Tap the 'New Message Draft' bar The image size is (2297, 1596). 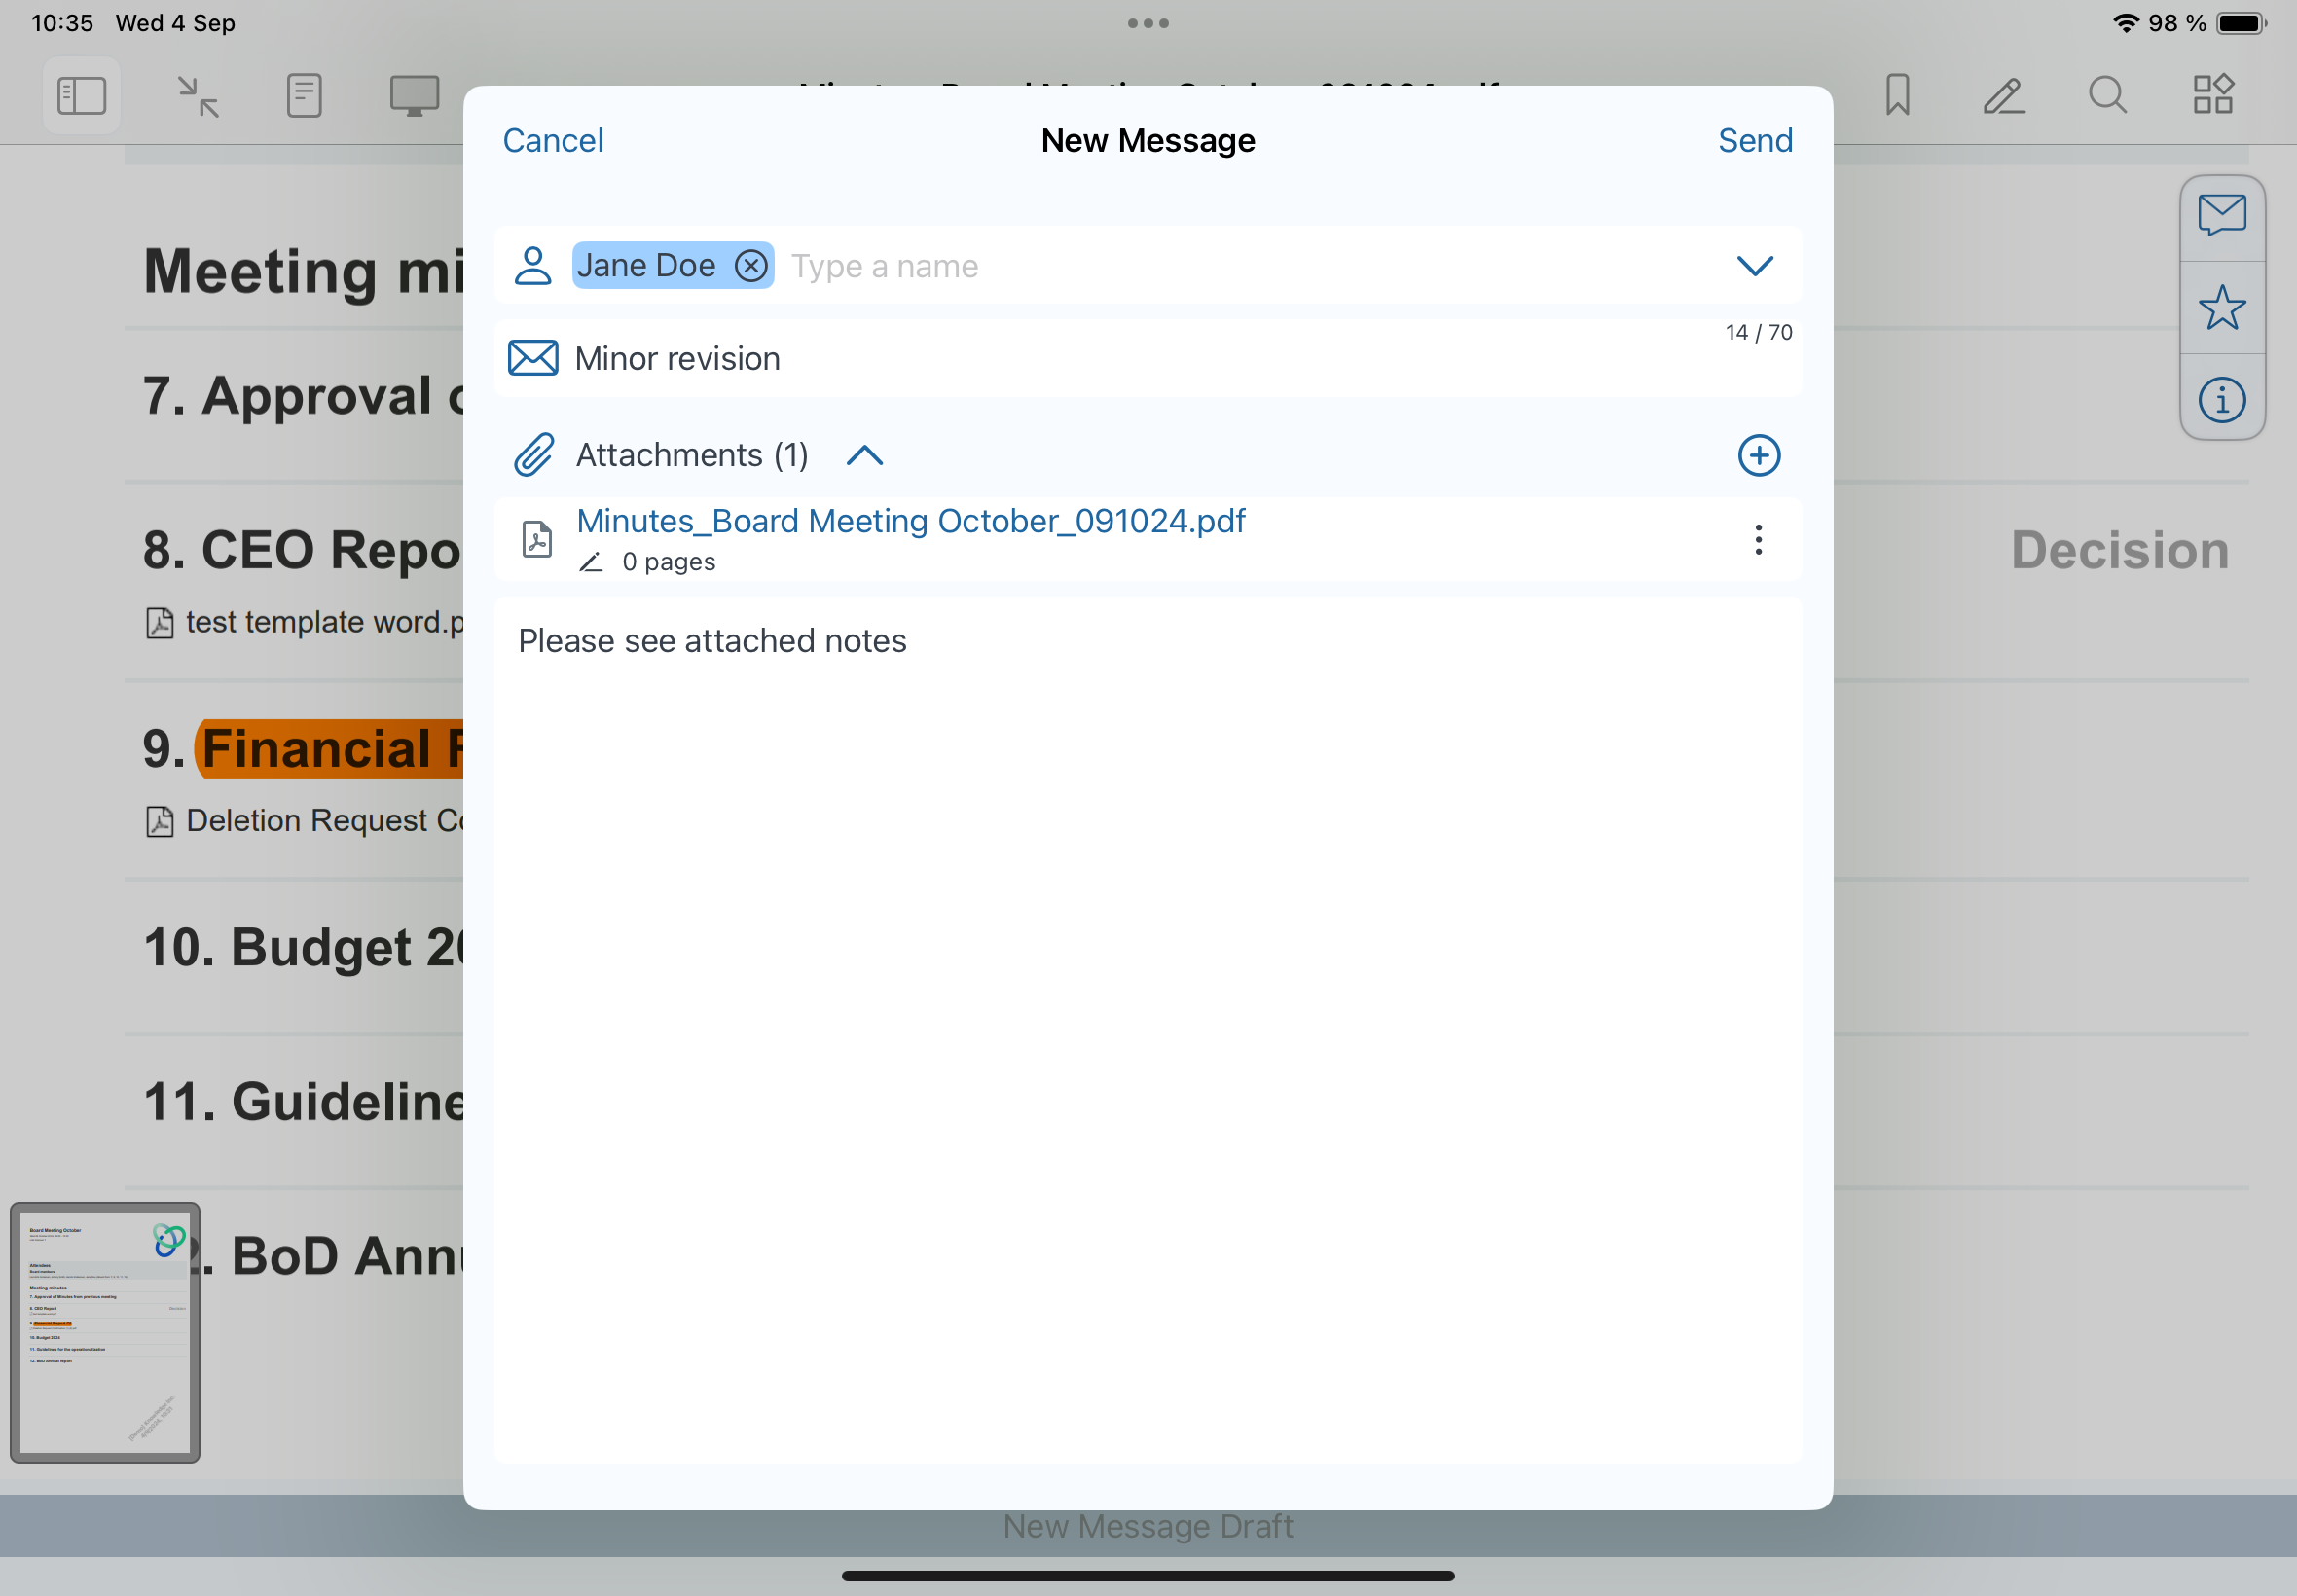click(1148, 1526)
